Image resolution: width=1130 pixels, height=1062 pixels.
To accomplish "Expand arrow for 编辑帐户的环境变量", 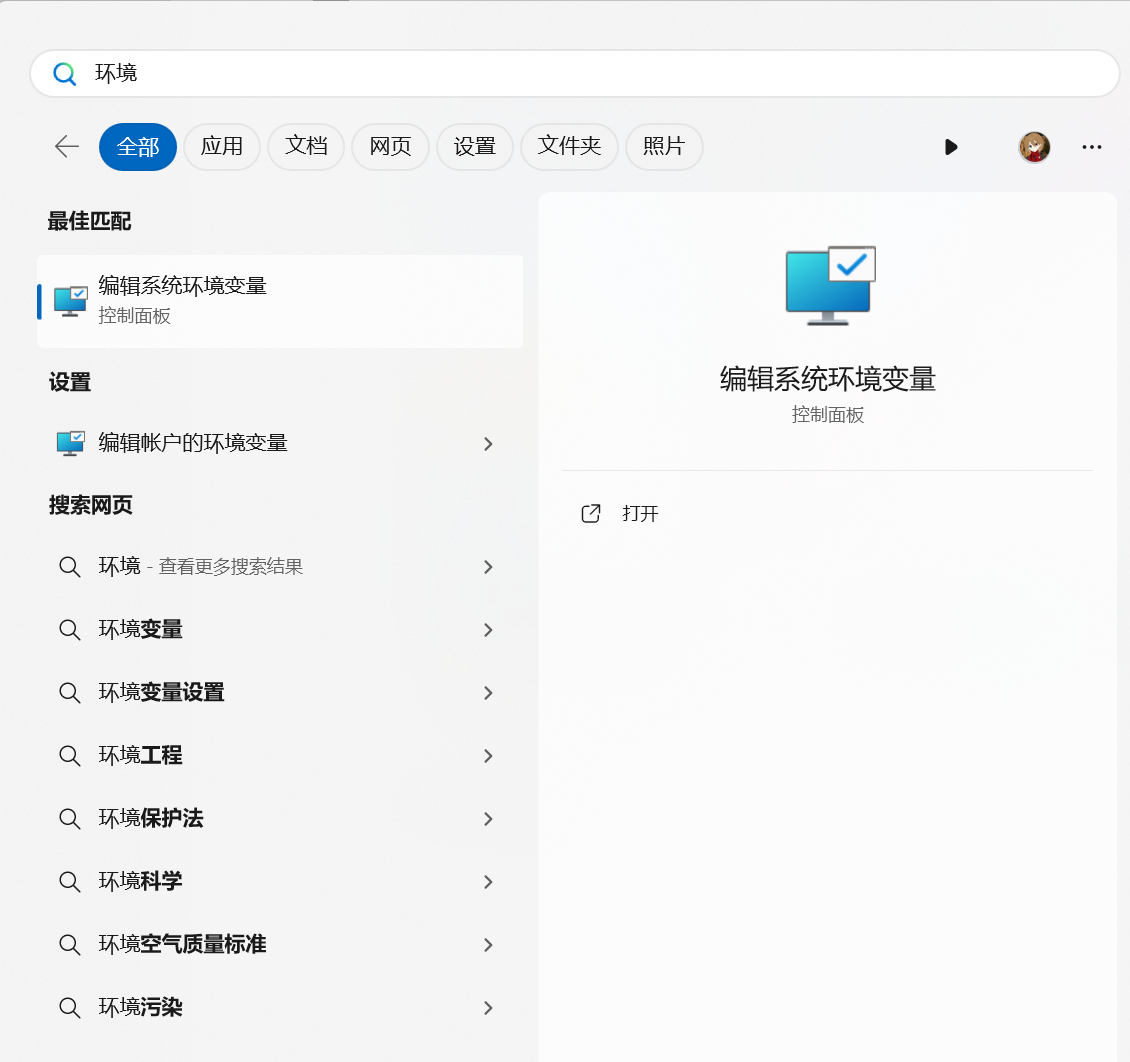I will 489,444.
